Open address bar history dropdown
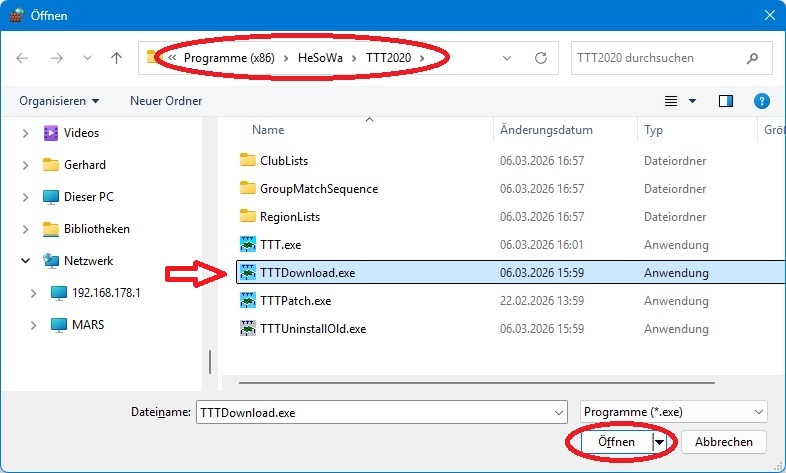The height and width of the screenshot is (473, 786). pyautogui.click(x=507, y=58)
